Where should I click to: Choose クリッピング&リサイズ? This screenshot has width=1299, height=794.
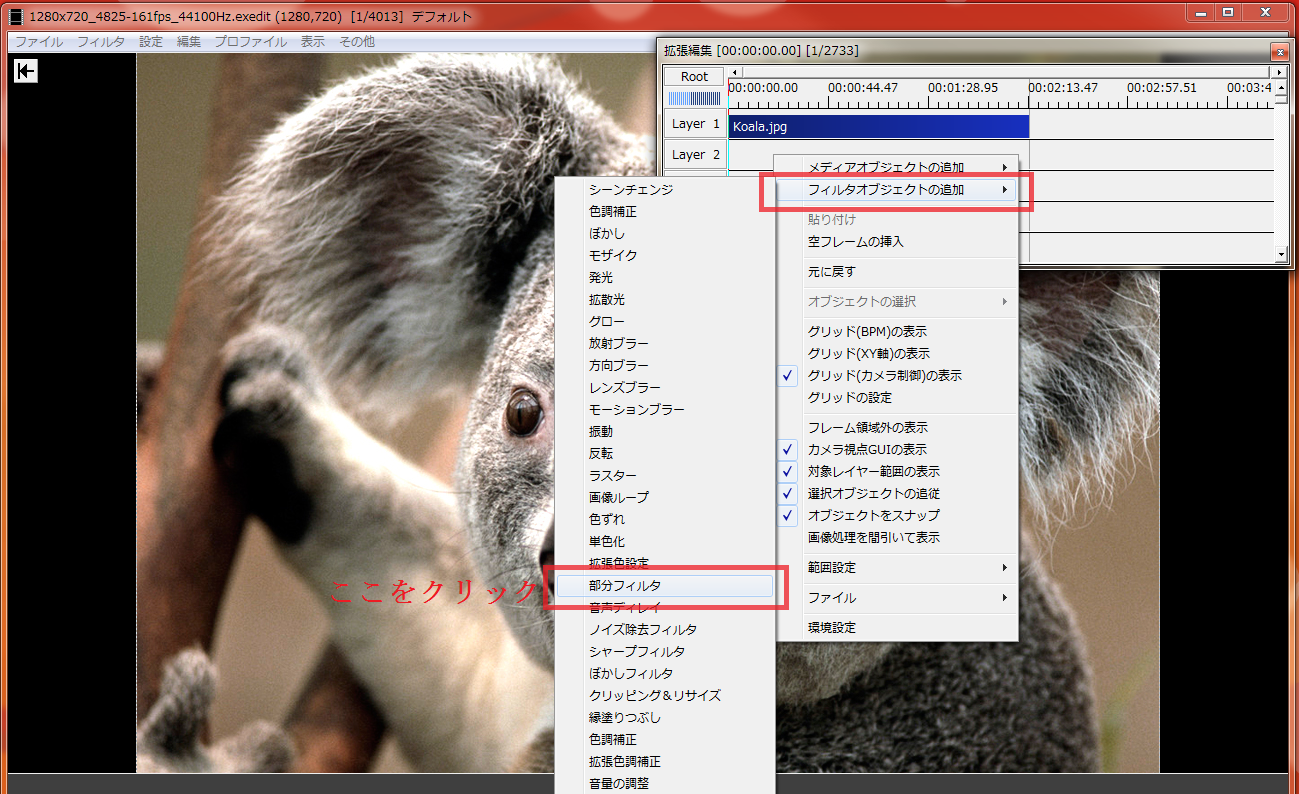pos(665,695)
